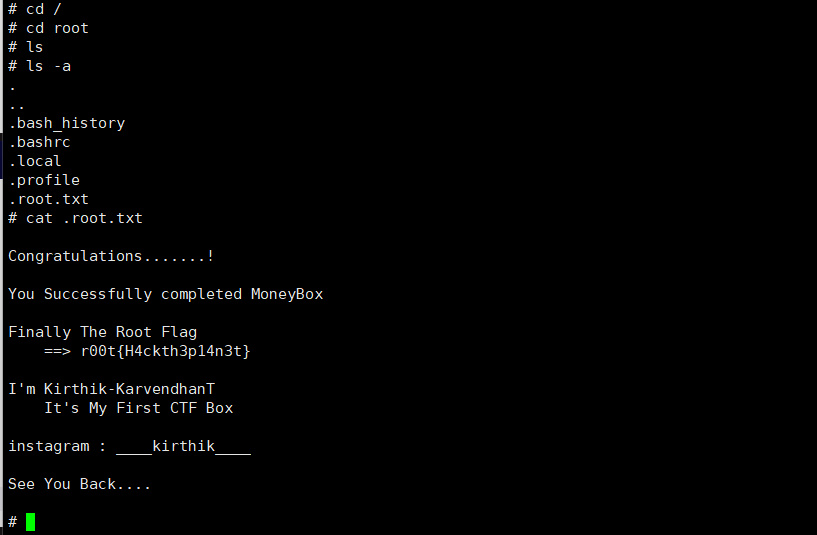Click the "See You Back...." line
This screenshot has height=535, width=817.
(80, 484)
